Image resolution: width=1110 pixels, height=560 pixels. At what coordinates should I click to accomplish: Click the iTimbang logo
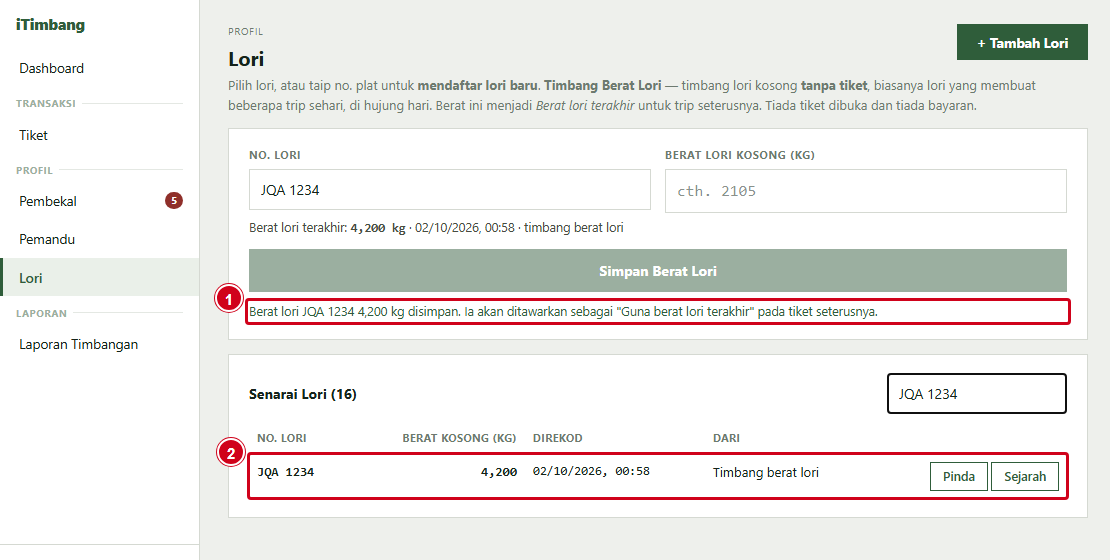[x=50, y=25]
